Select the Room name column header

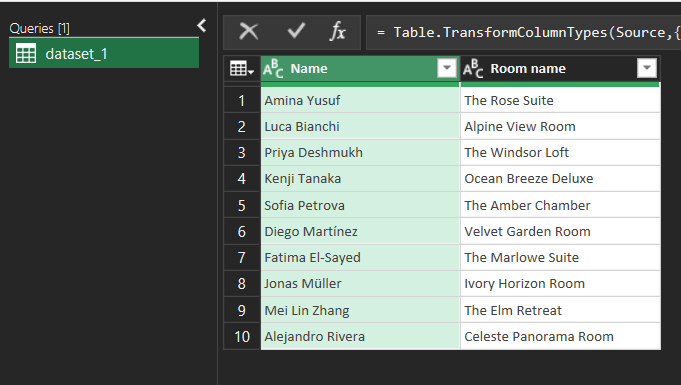[560, 69]
